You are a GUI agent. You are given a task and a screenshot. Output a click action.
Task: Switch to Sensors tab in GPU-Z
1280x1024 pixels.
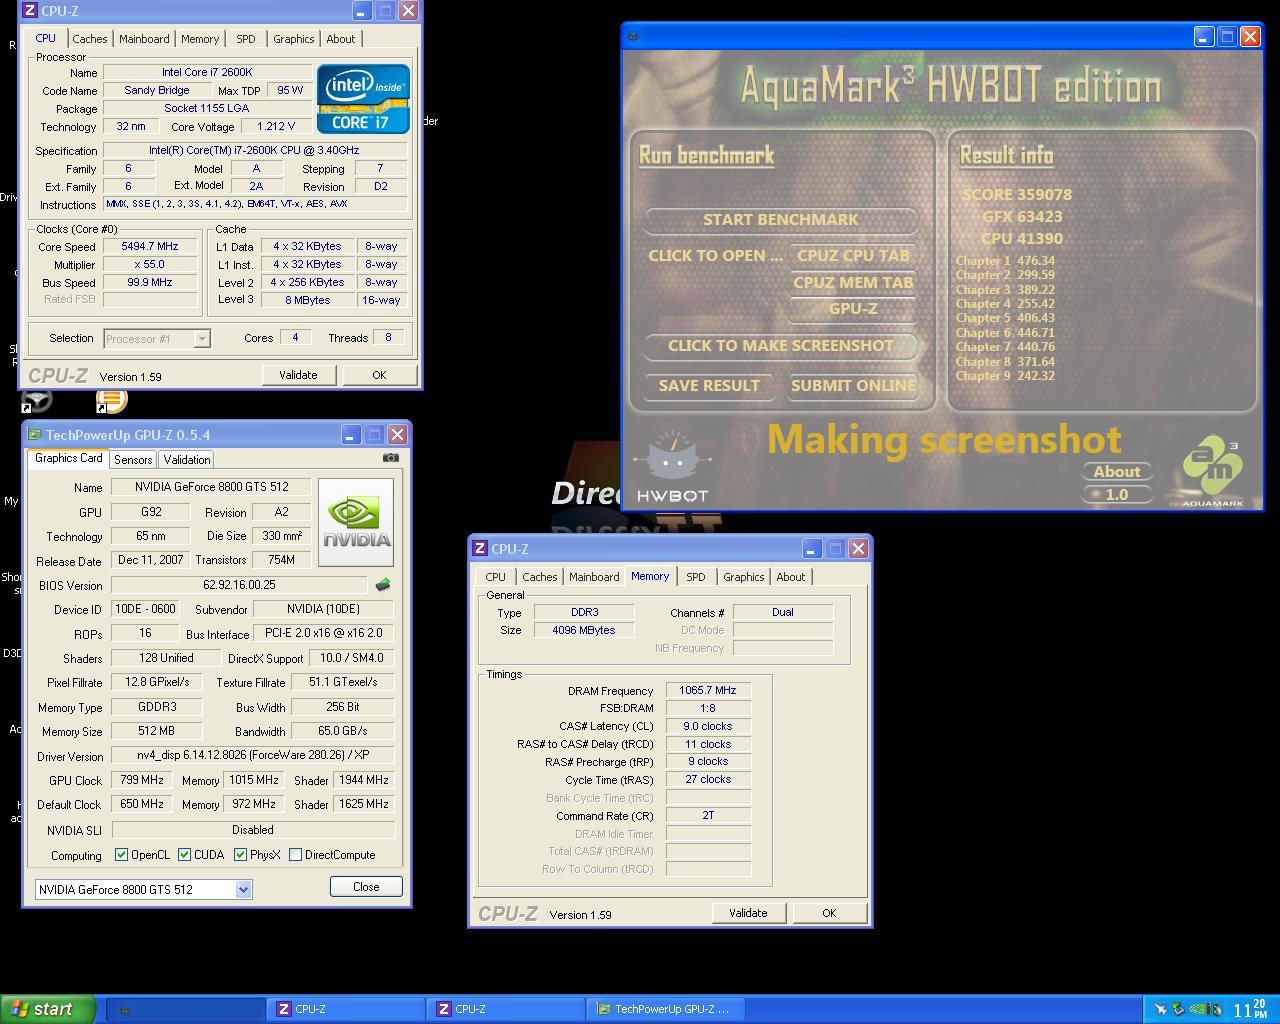point(133,460)
